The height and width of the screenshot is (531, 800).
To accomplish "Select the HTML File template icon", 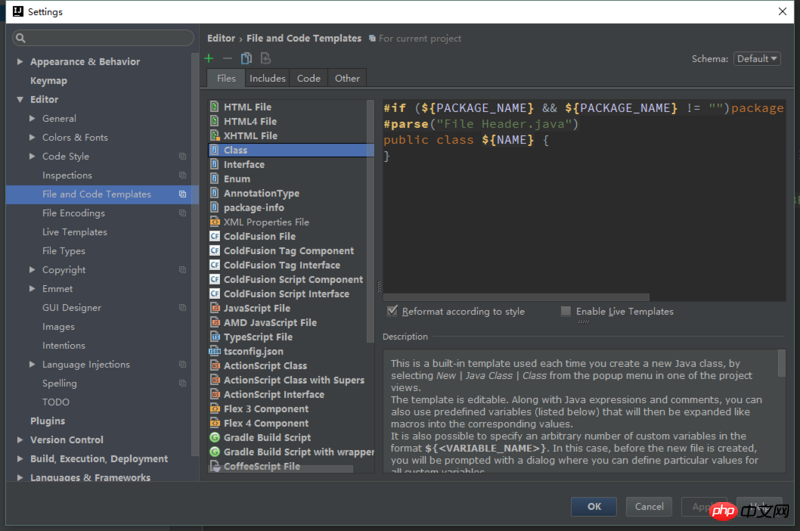I will tap(215, 107).
